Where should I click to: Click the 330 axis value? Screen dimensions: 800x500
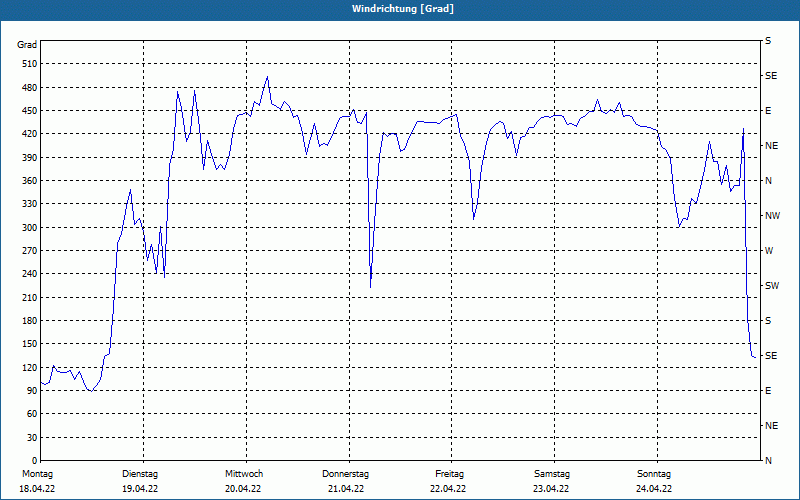click(x=30, y=204)
